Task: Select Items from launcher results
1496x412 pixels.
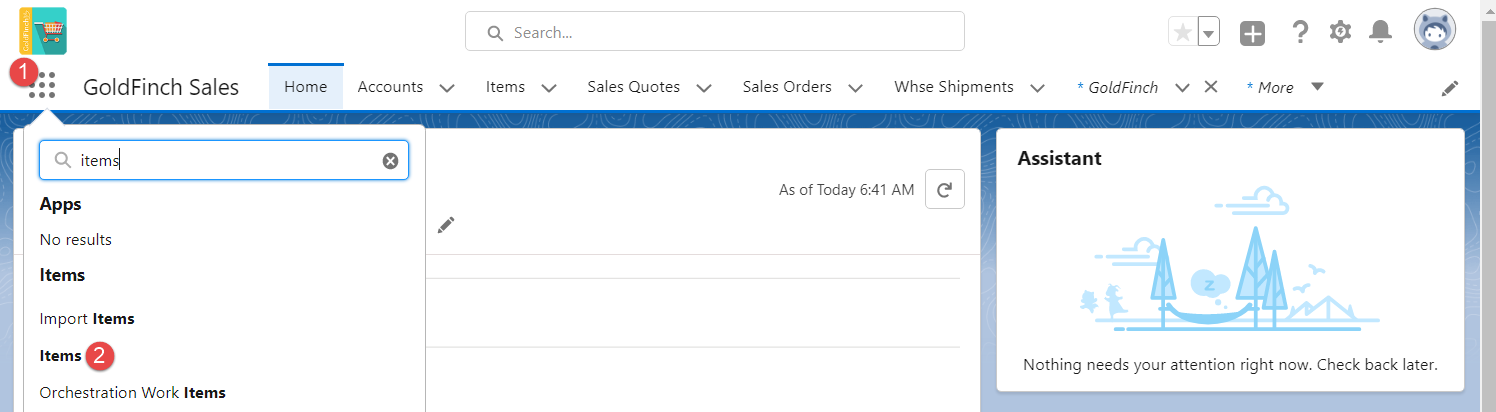Action: 60,355
